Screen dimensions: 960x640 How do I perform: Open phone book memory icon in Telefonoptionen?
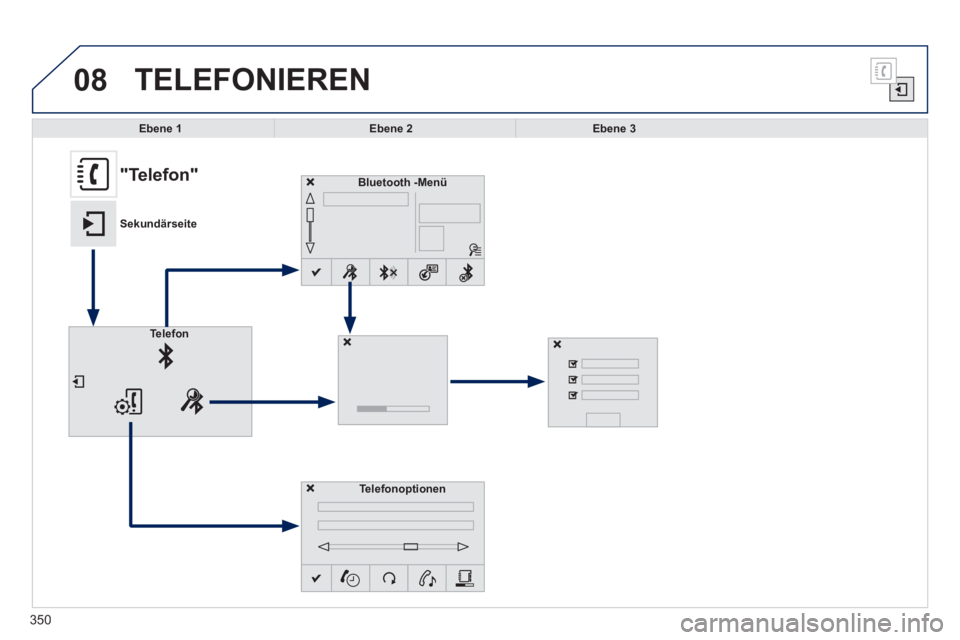[466, 578]
